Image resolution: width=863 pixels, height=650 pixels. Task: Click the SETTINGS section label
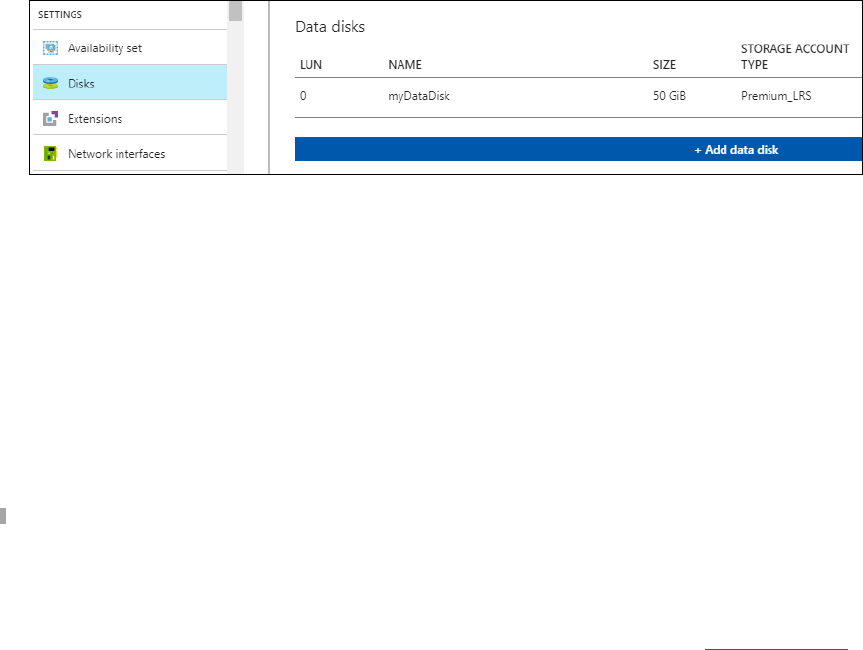click(60, 14)
